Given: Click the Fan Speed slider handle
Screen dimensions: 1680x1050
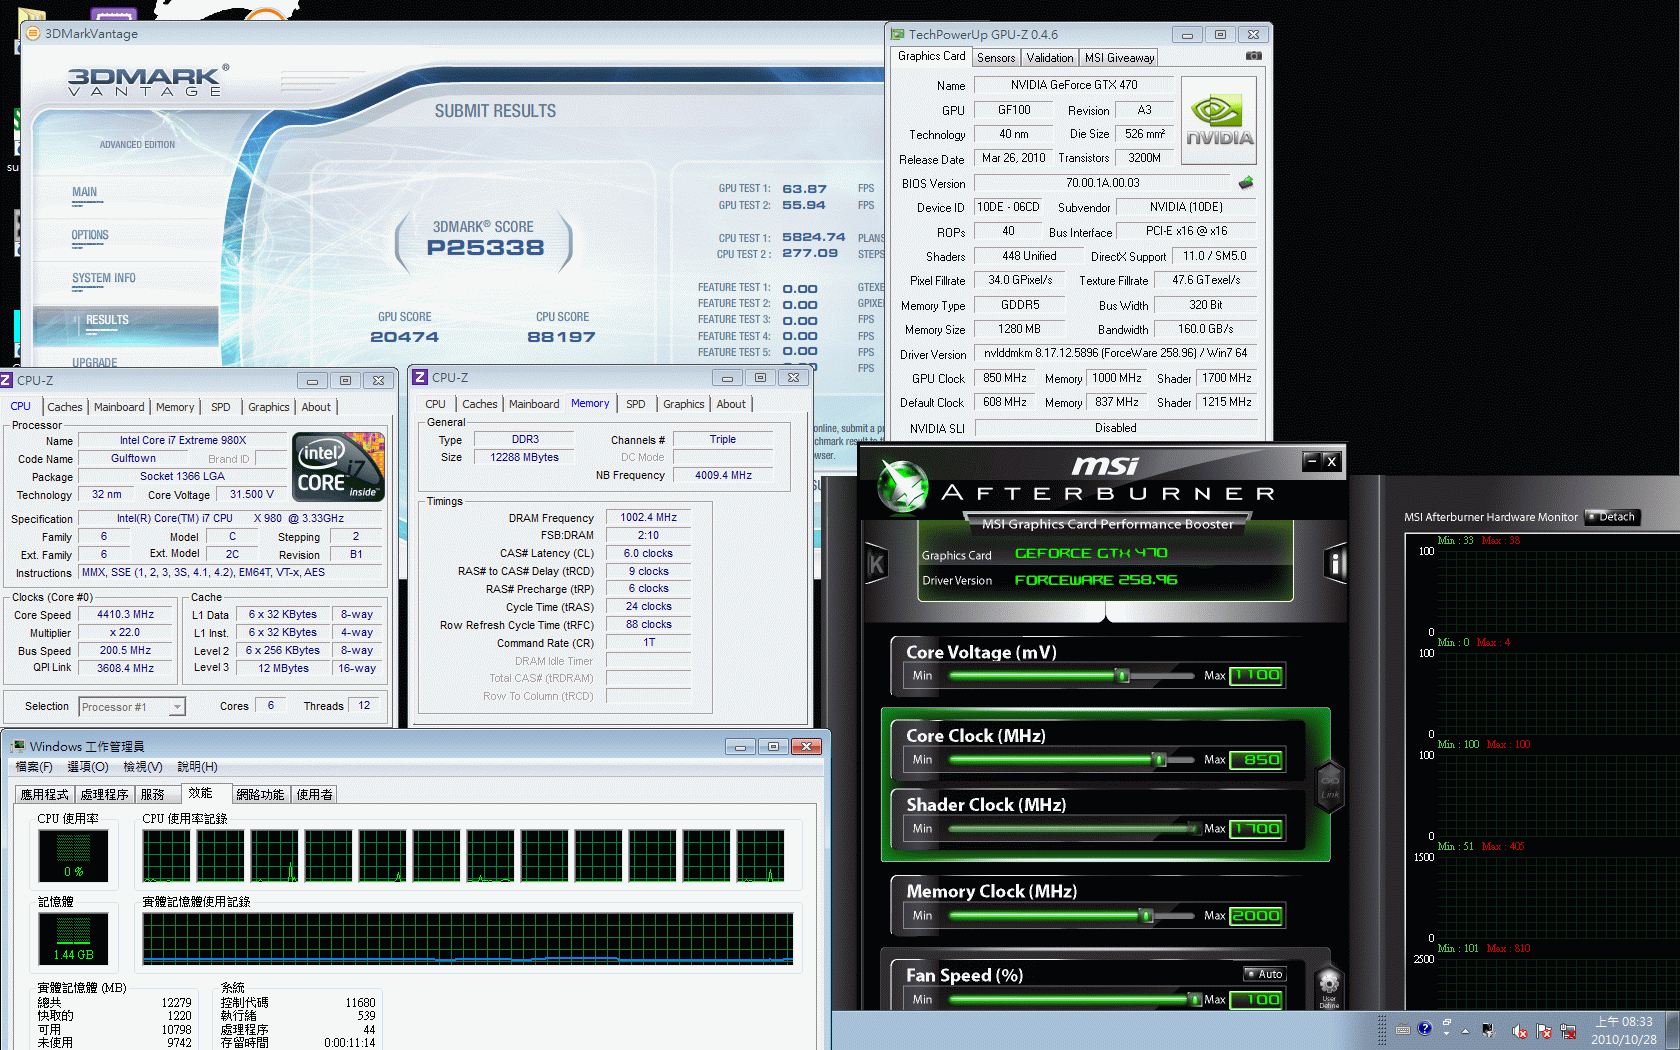Looking at the screenshot, I should [1195, 1000].
